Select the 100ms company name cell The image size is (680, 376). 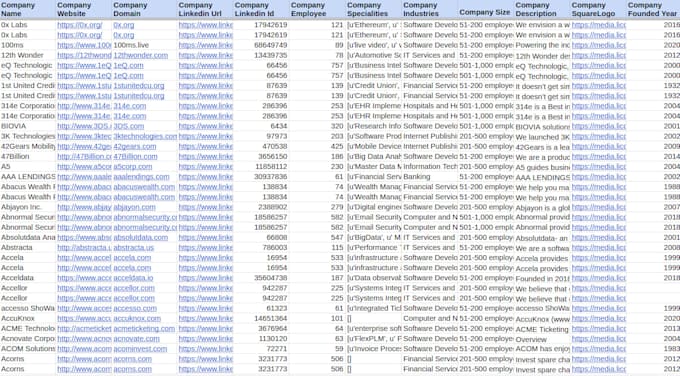pos(28,45)
